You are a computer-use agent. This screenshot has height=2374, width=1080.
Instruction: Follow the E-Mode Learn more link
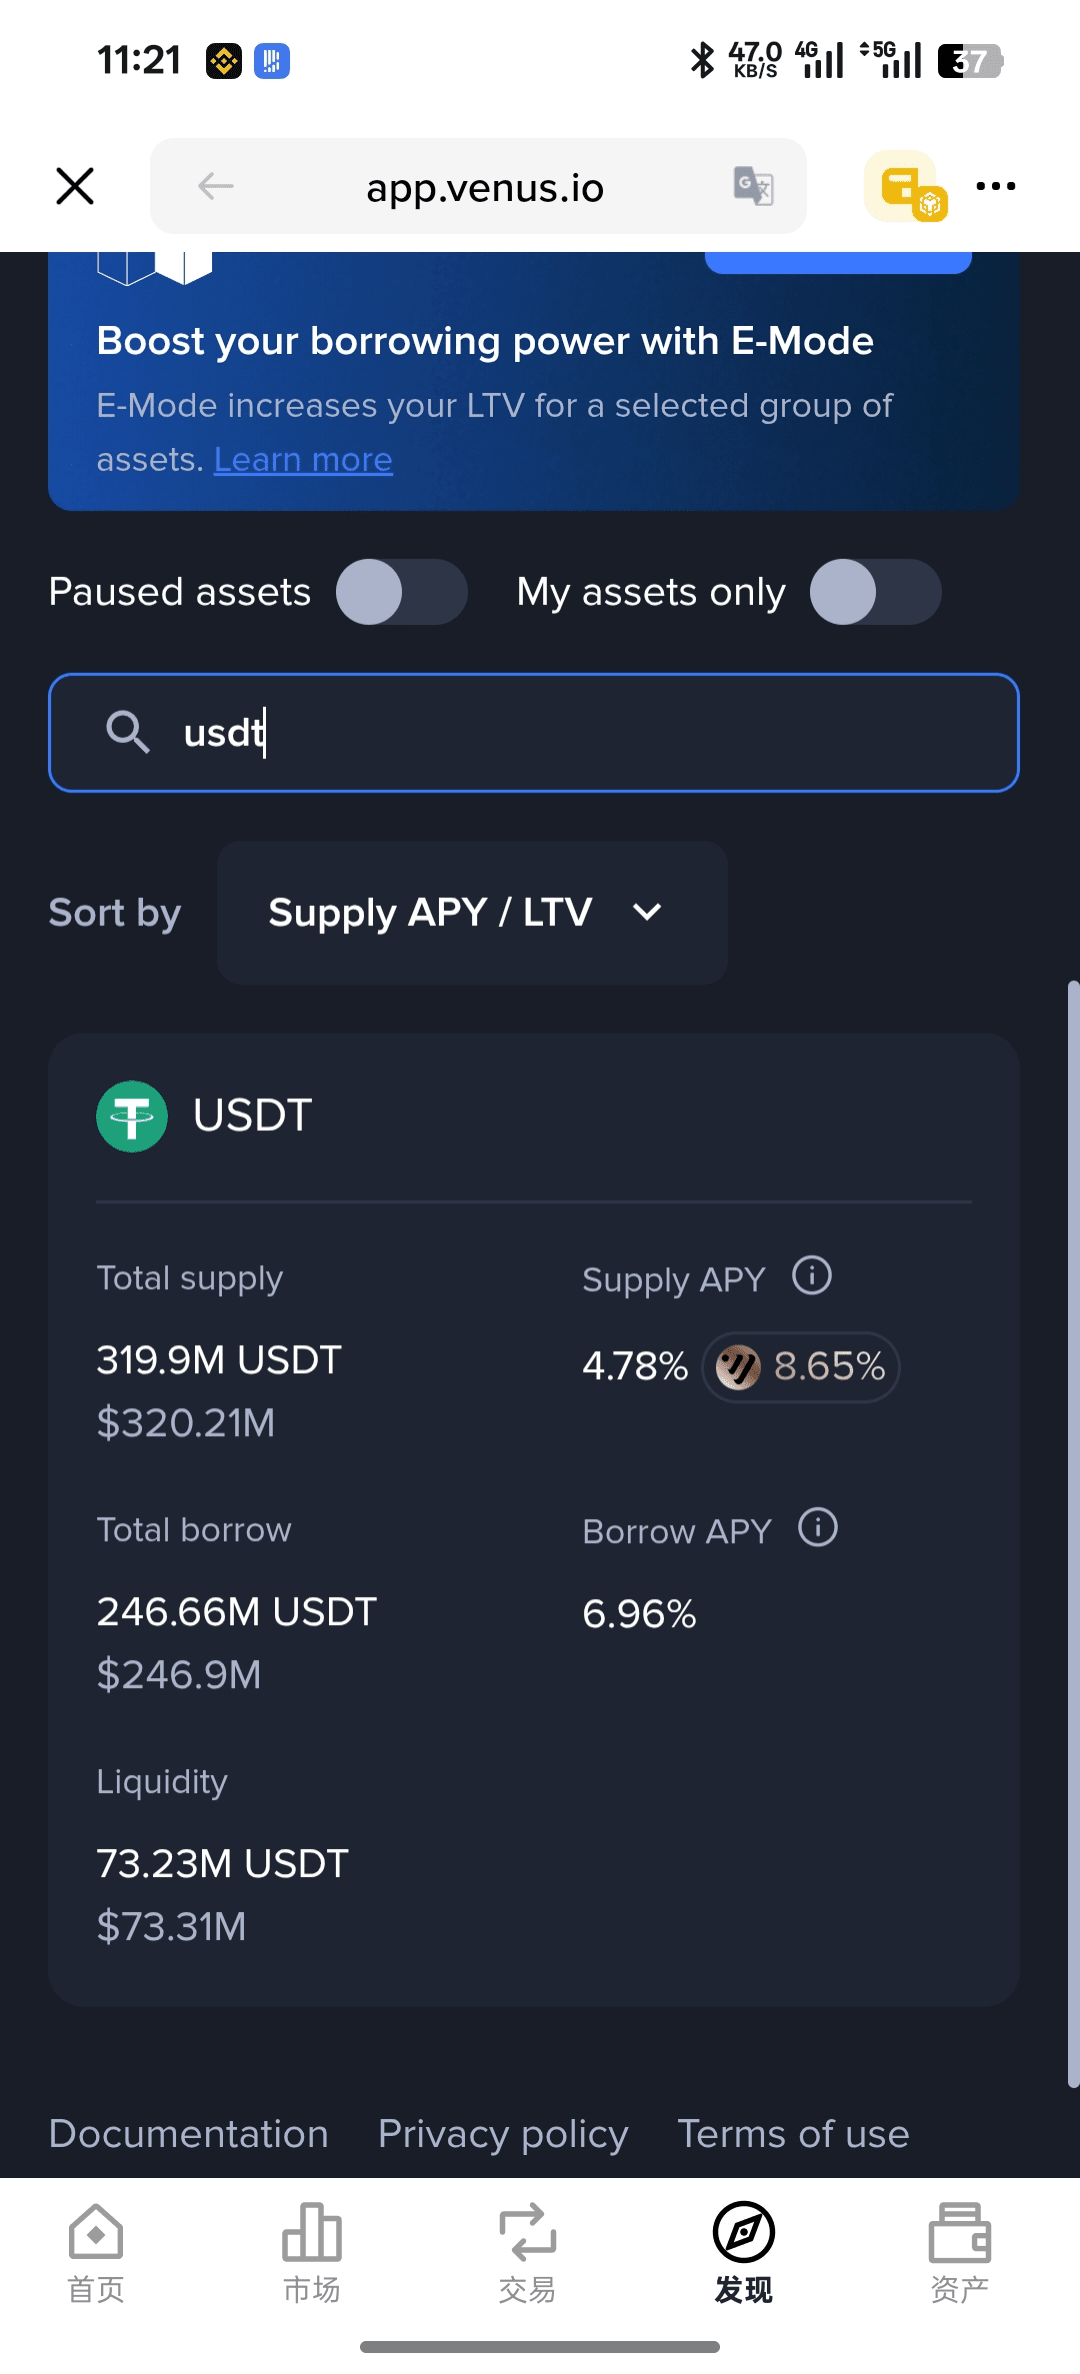coord(303,460)
